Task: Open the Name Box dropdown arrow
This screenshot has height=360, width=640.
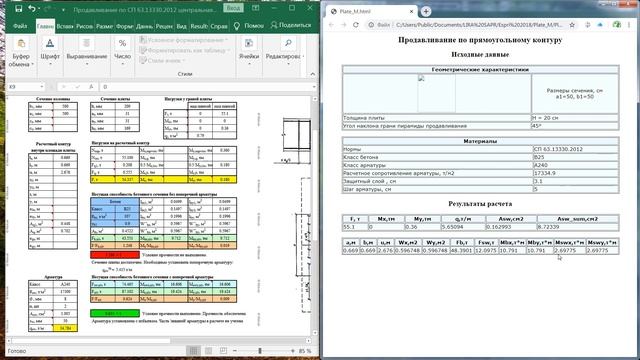Action: pyautogui.click(x=42, y=87)
